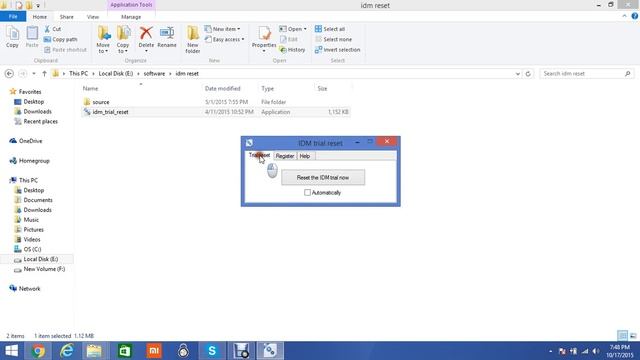
Task: Collapse the ribbon with the chevron
Action: (624, 16)
